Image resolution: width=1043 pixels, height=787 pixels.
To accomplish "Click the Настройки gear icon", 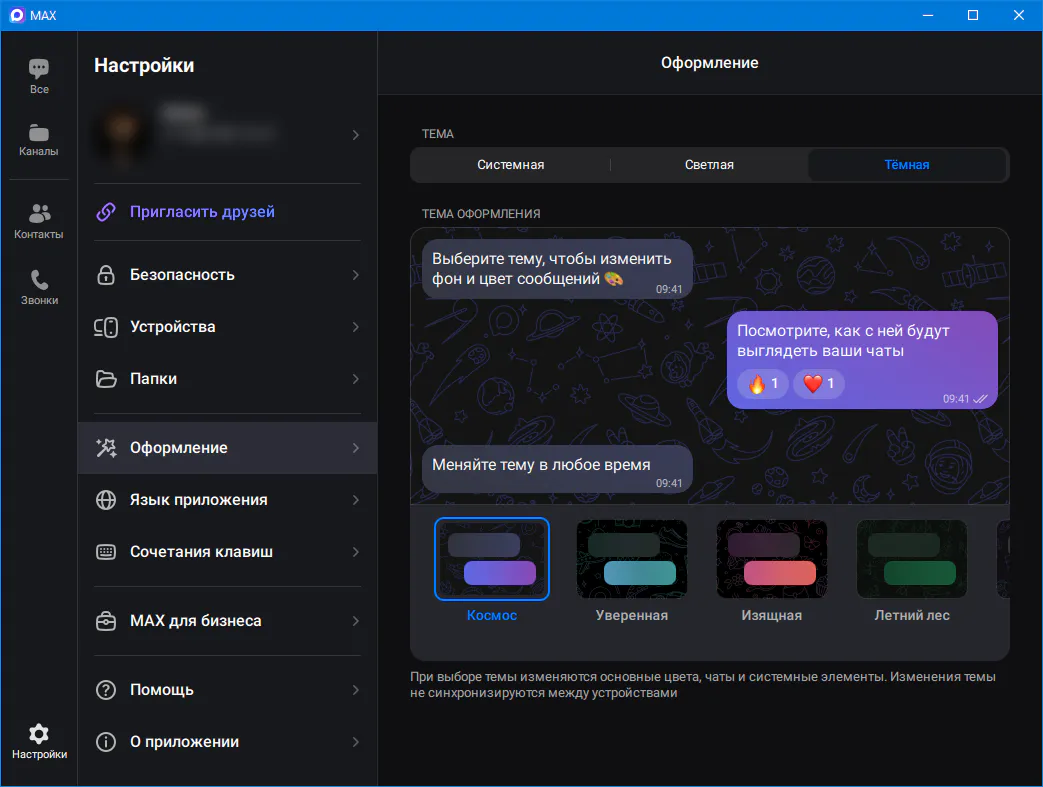I will [x=39, y=734].
